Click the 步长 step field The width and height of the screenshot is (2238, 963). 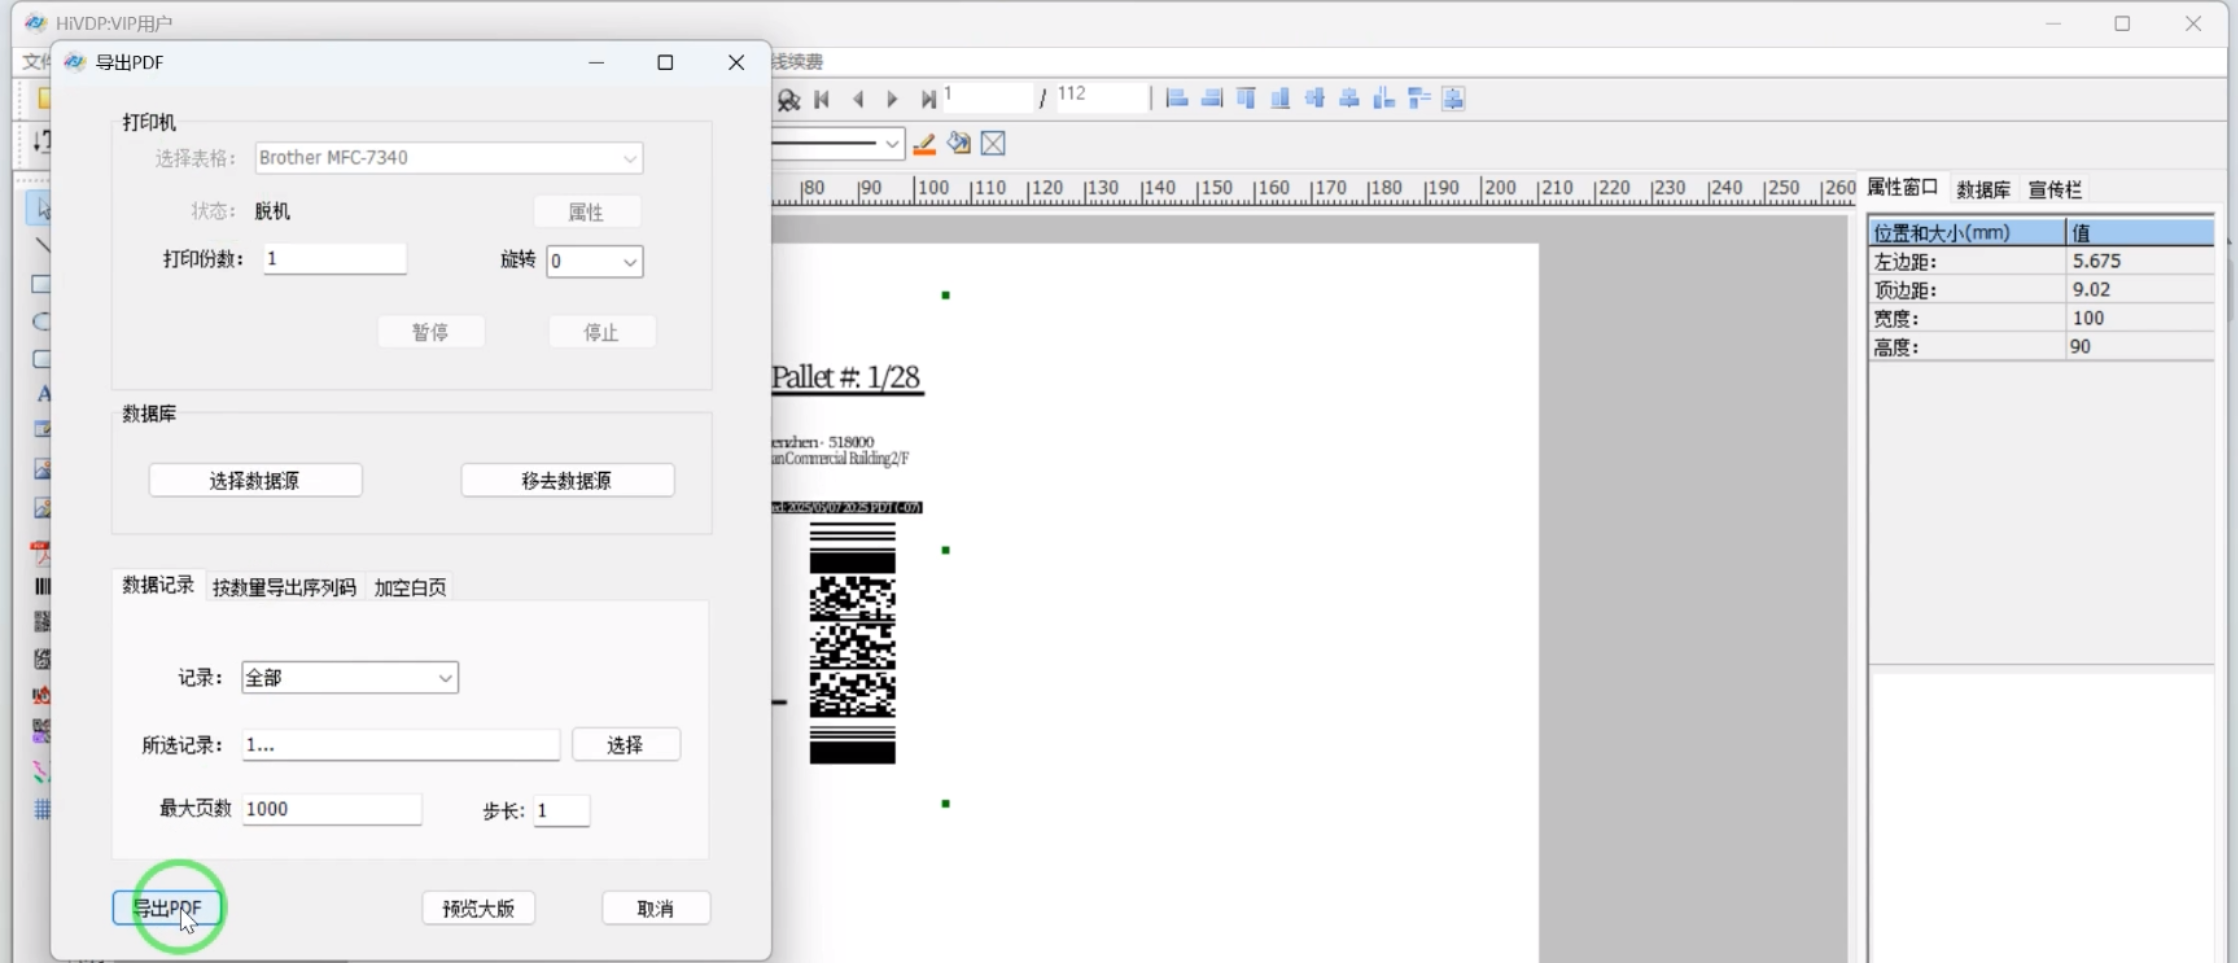[x=562, y=811]
